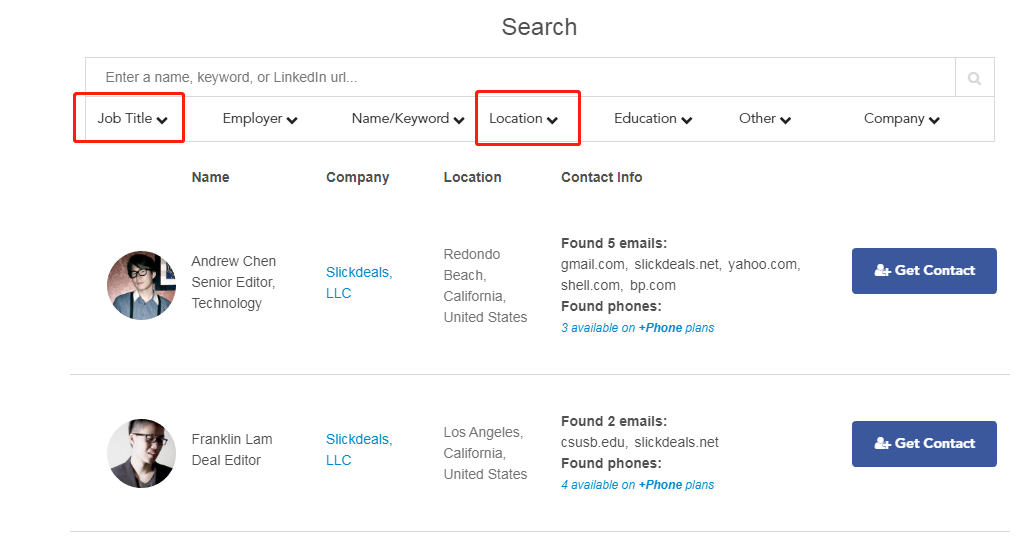Click the Location column header
This screenshot has height=537, width=1034.
[x=472, y=178]
